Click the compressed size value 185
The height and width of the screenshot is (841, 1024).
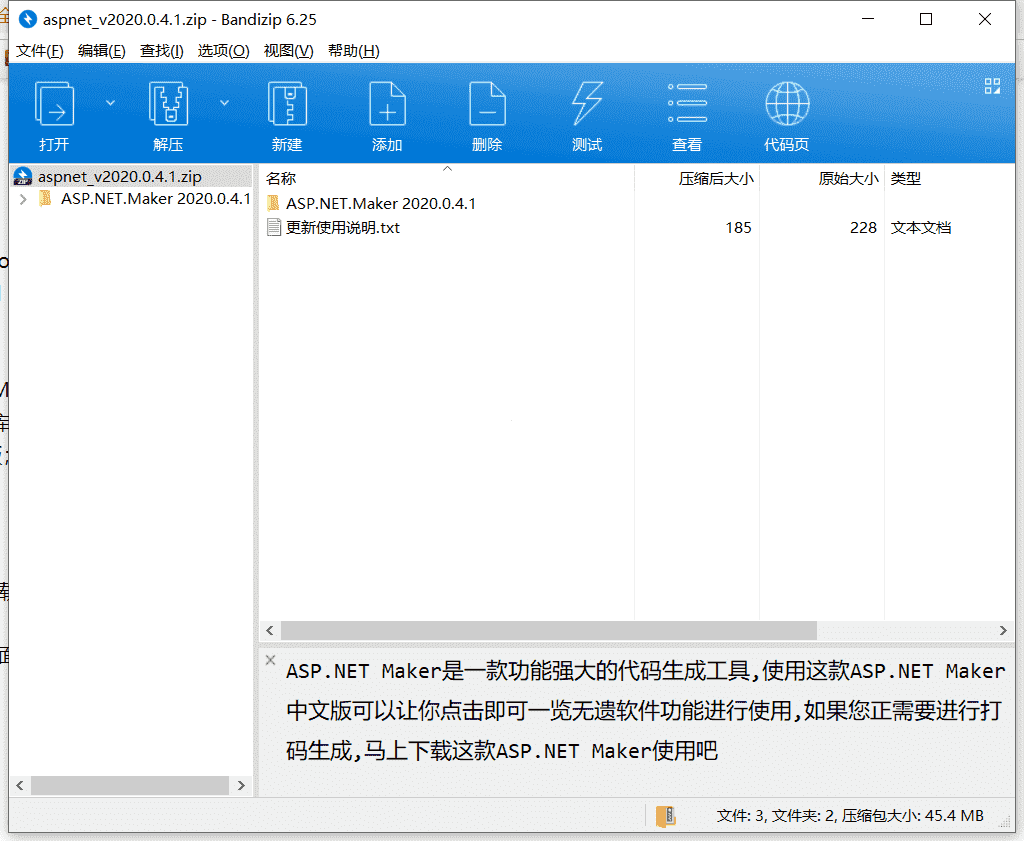coord(738,228)
